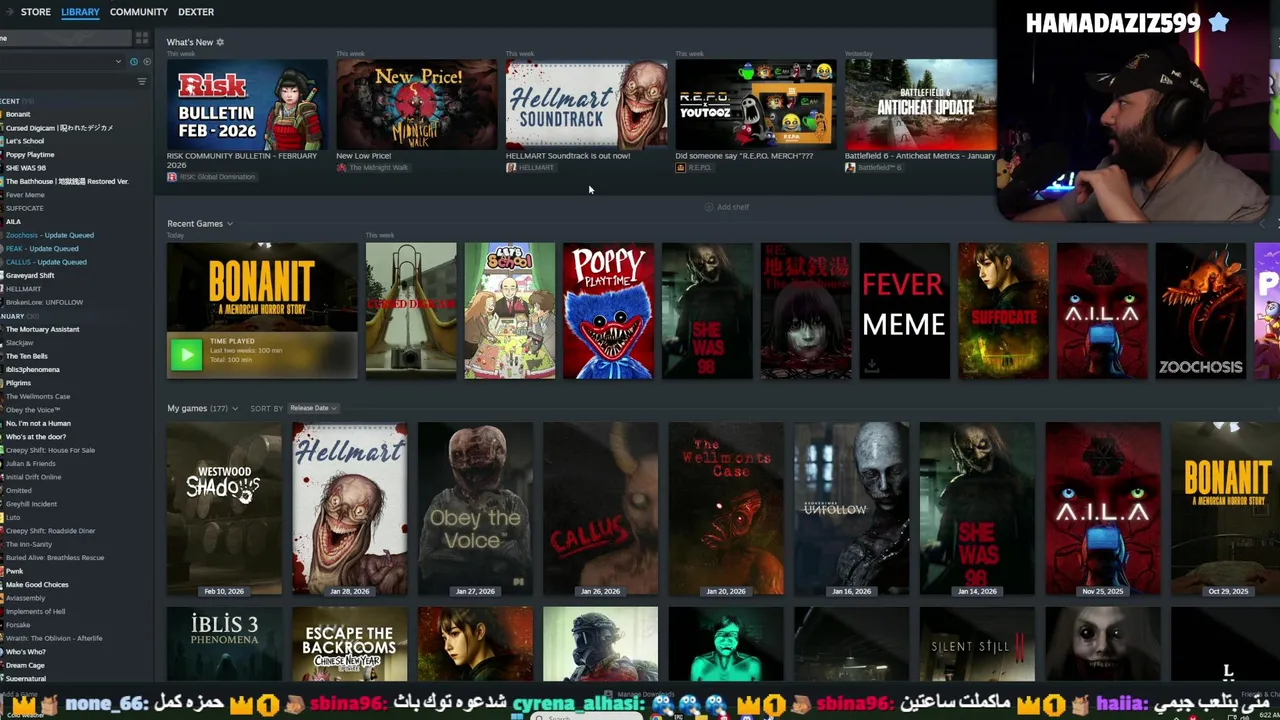
Task: Select Poppy Playtime cover in Recent Games
Action: [608, 311]
